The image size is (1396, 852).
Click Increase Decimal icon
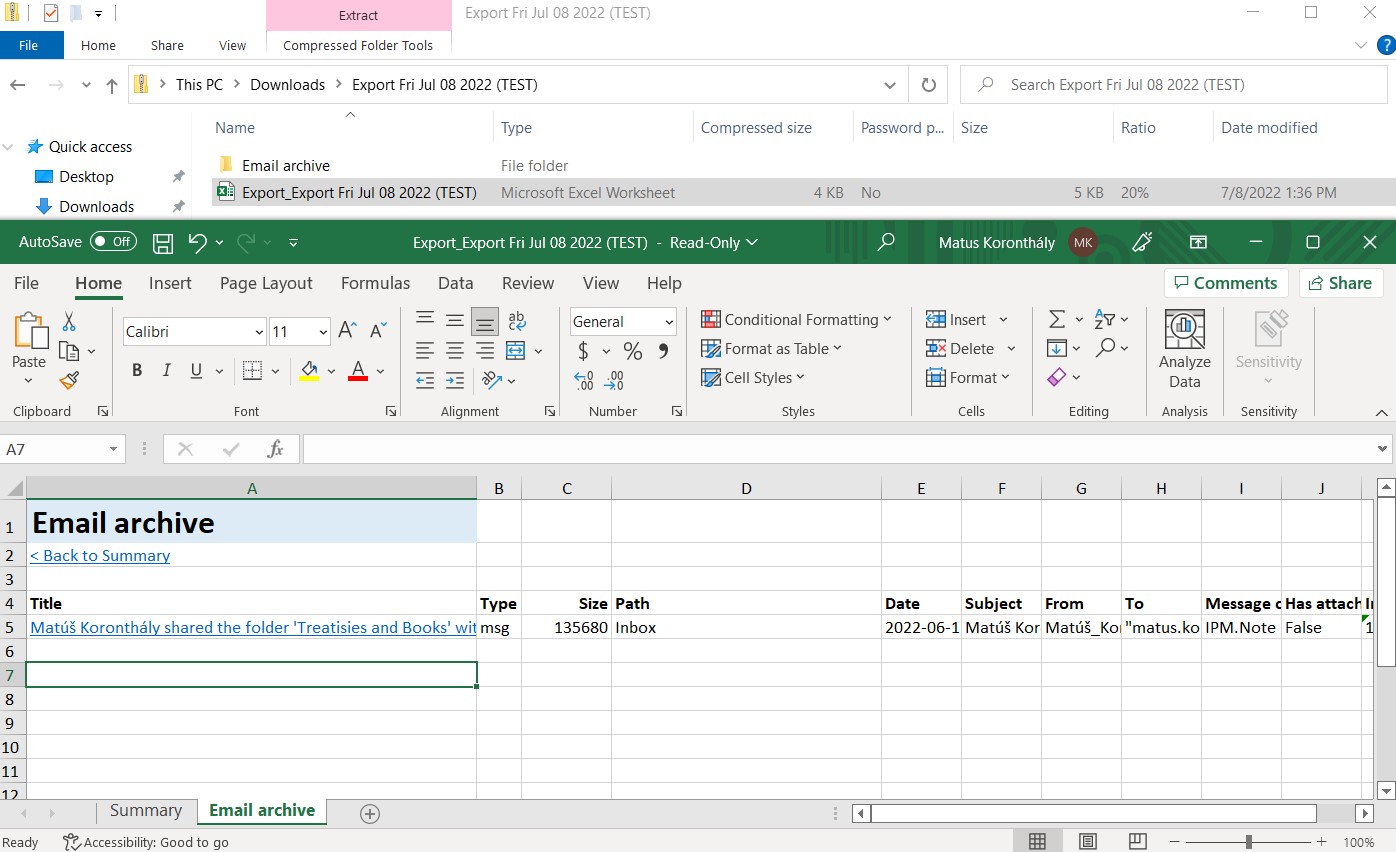coord(584,380)
